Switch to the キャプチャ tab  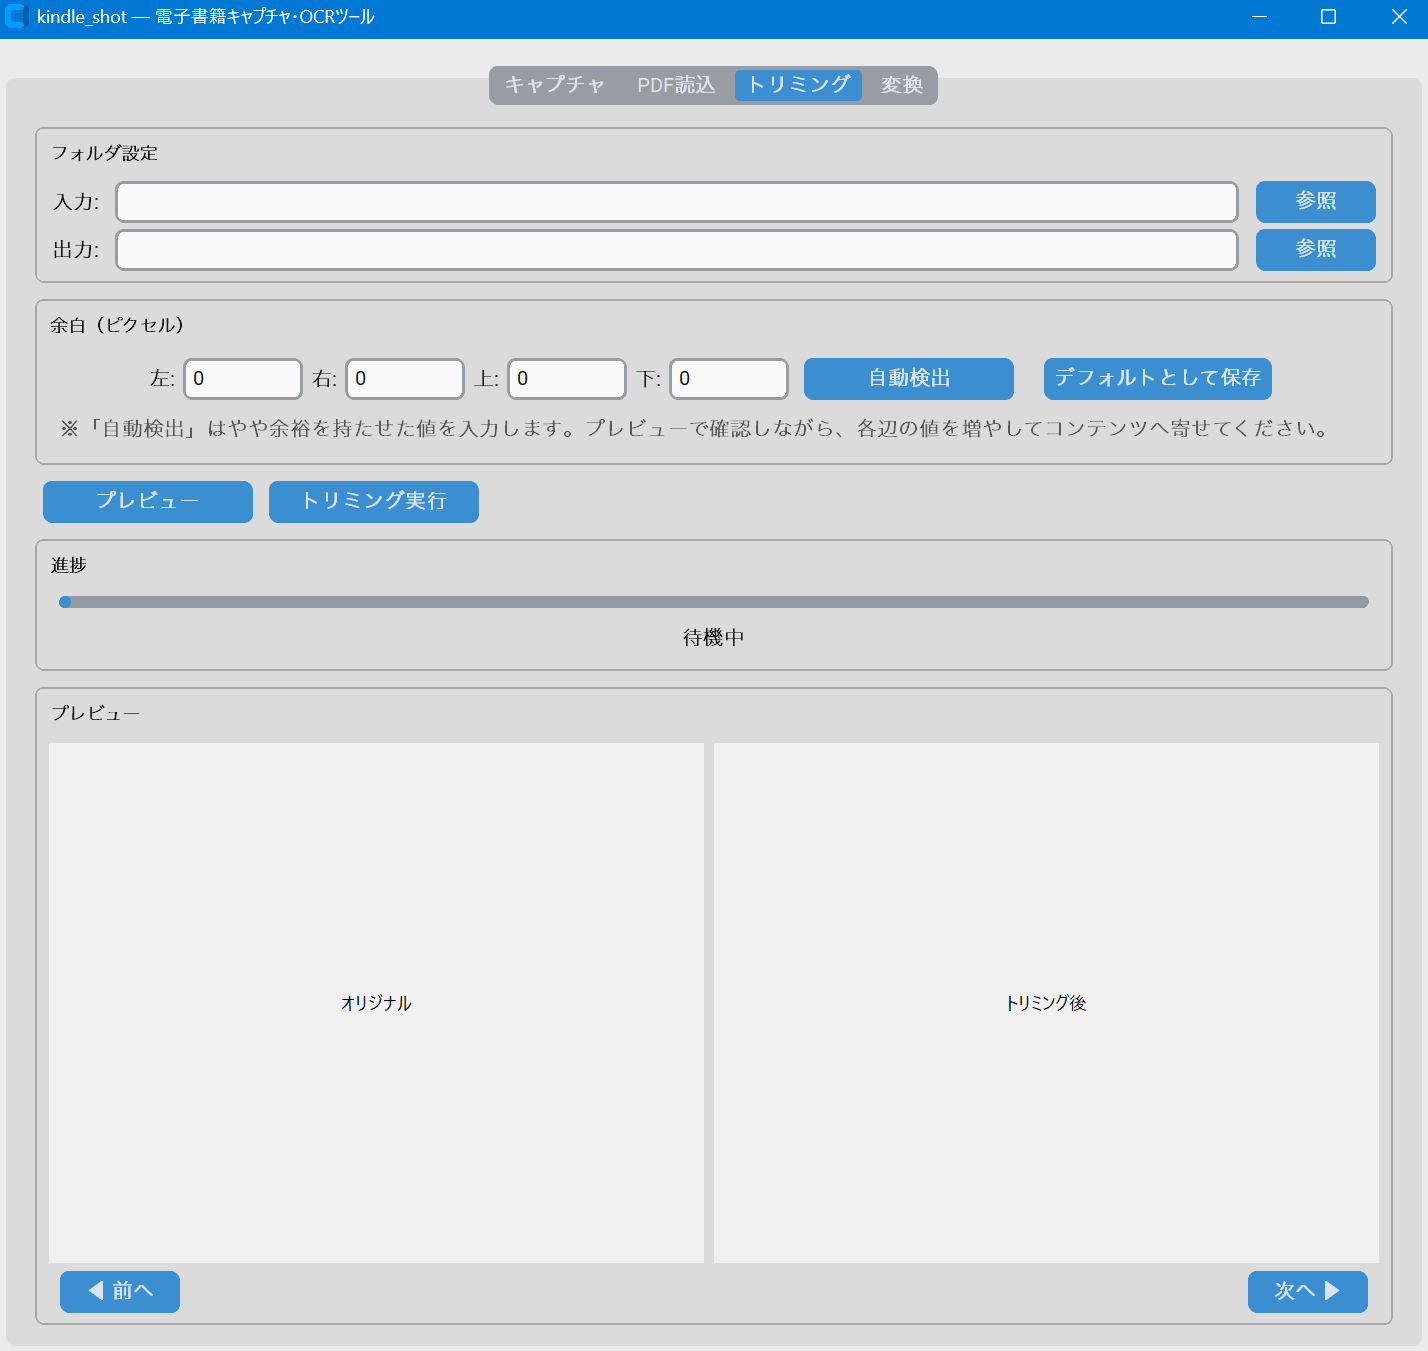pos(555,85)
